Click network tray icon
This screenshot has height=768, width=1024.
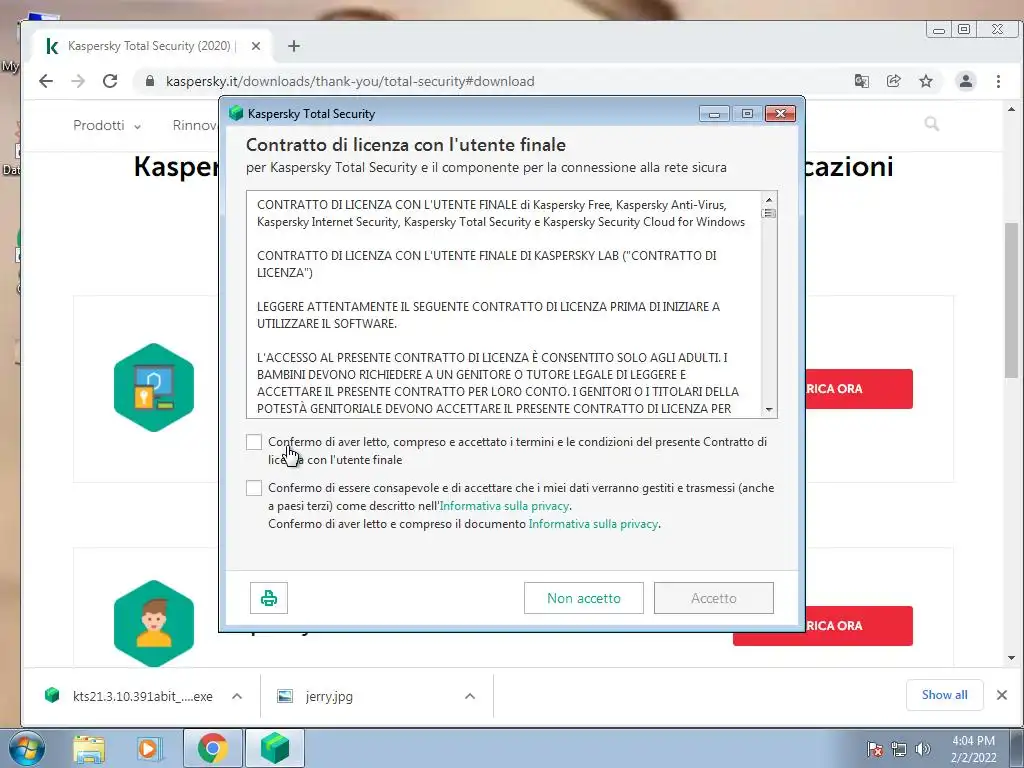(x=899, y=749)
